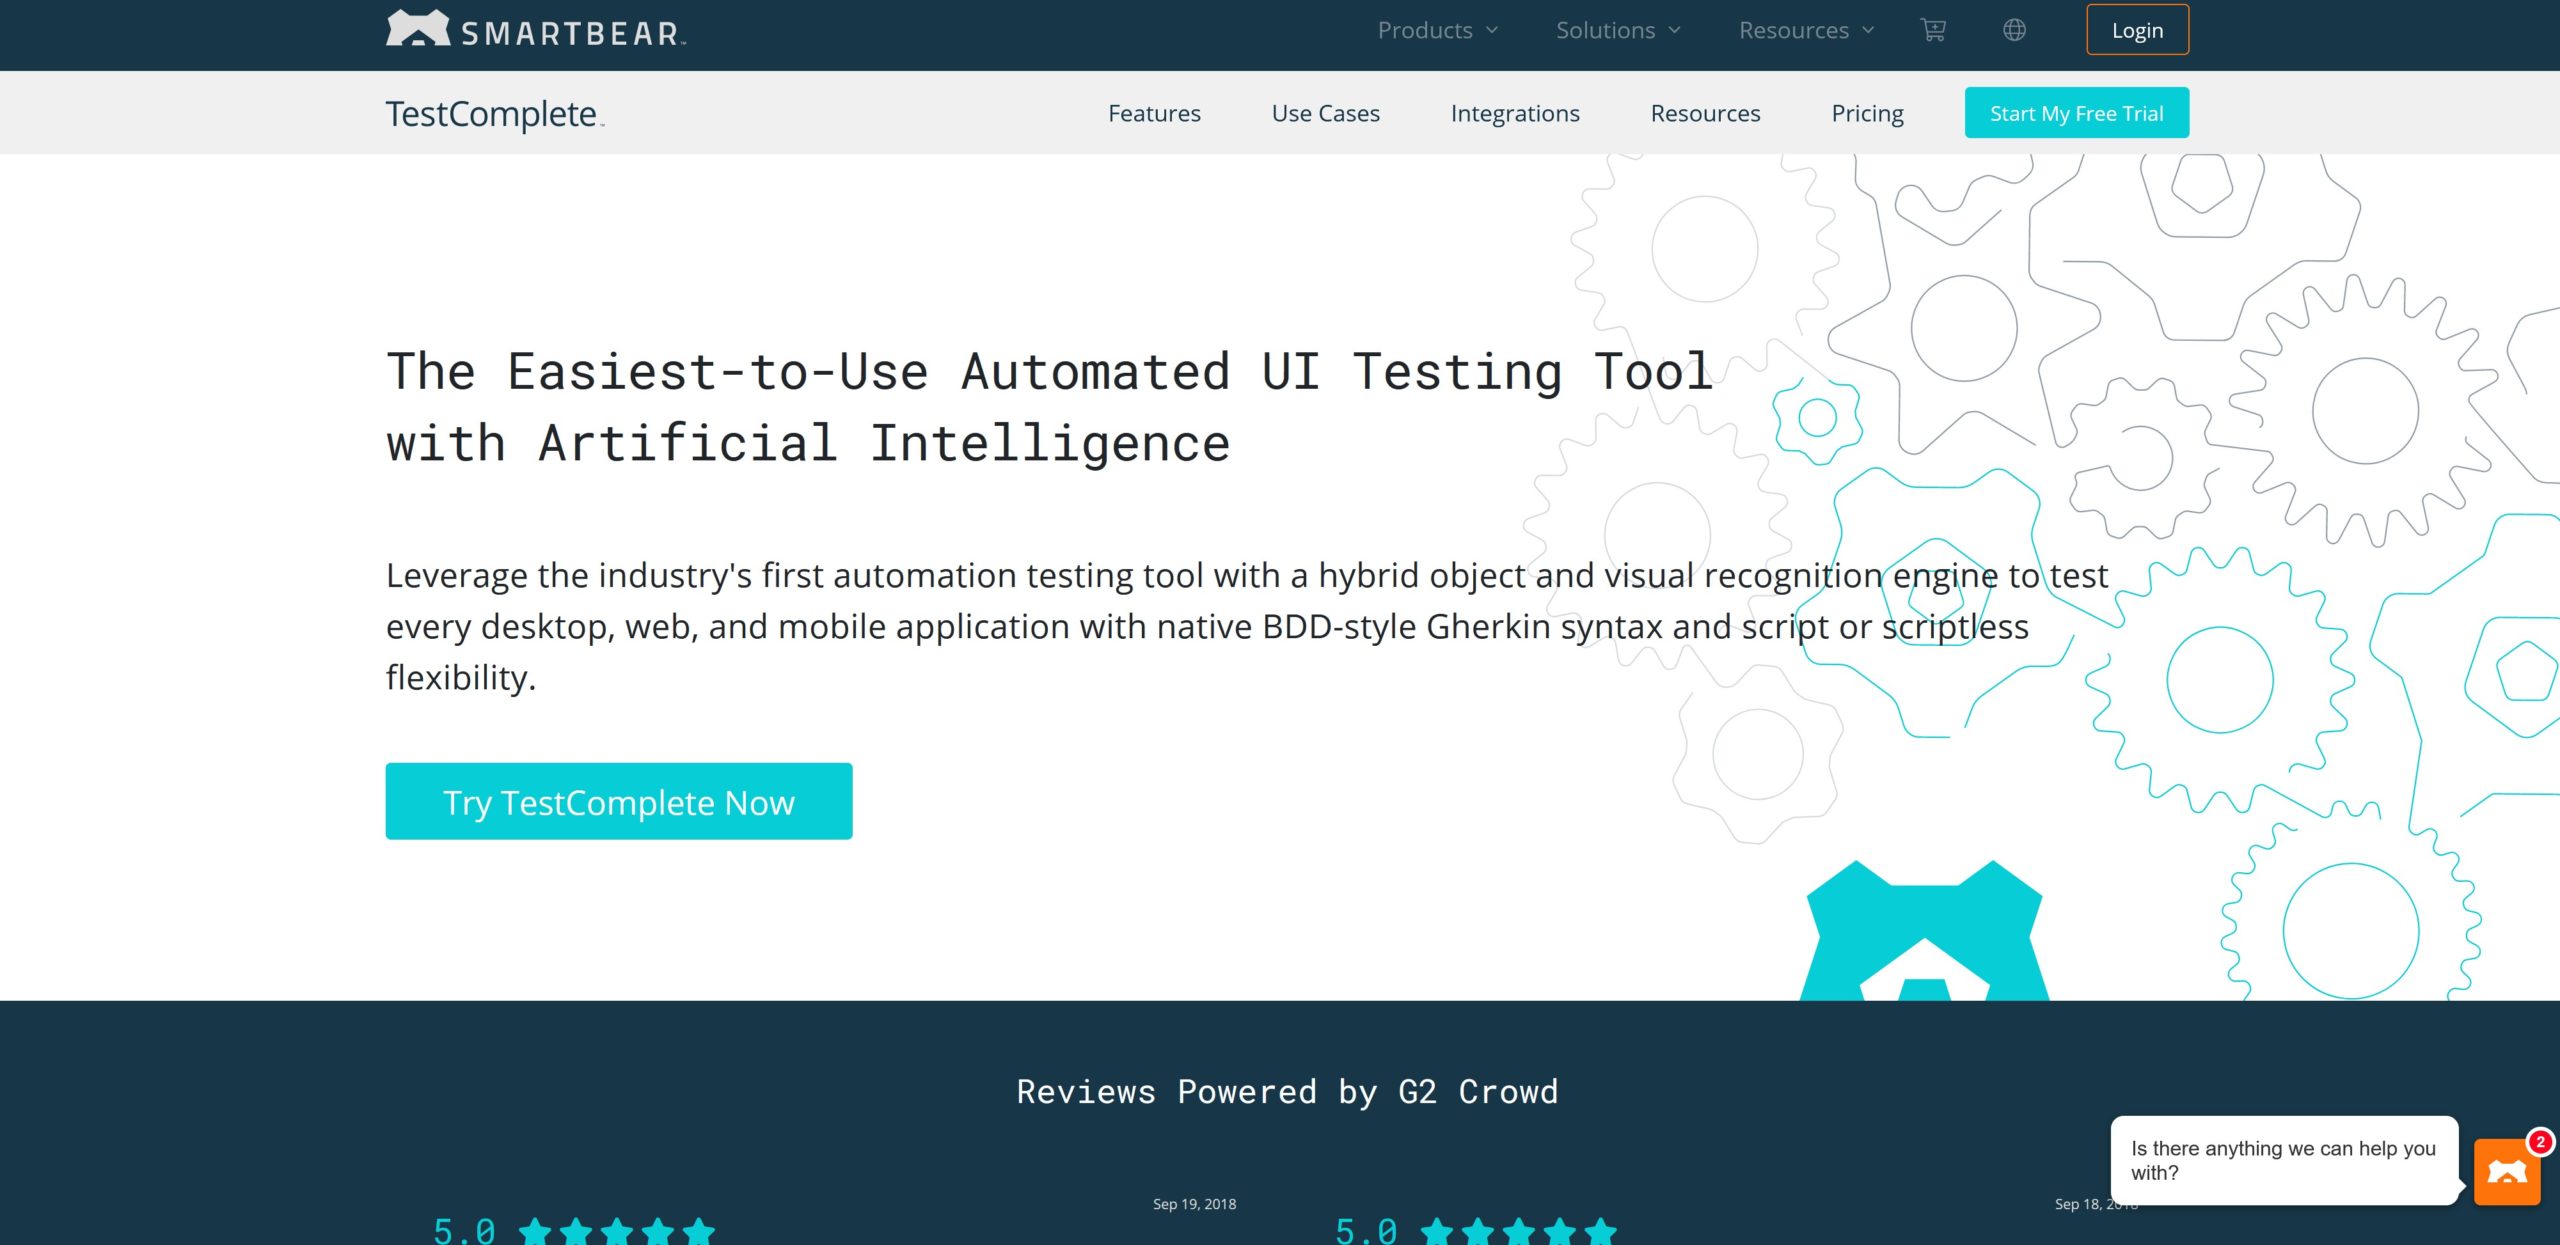Expand the top Resources dropdown
This screenshot has height=1245, width=2560.
pos(1806,31)
